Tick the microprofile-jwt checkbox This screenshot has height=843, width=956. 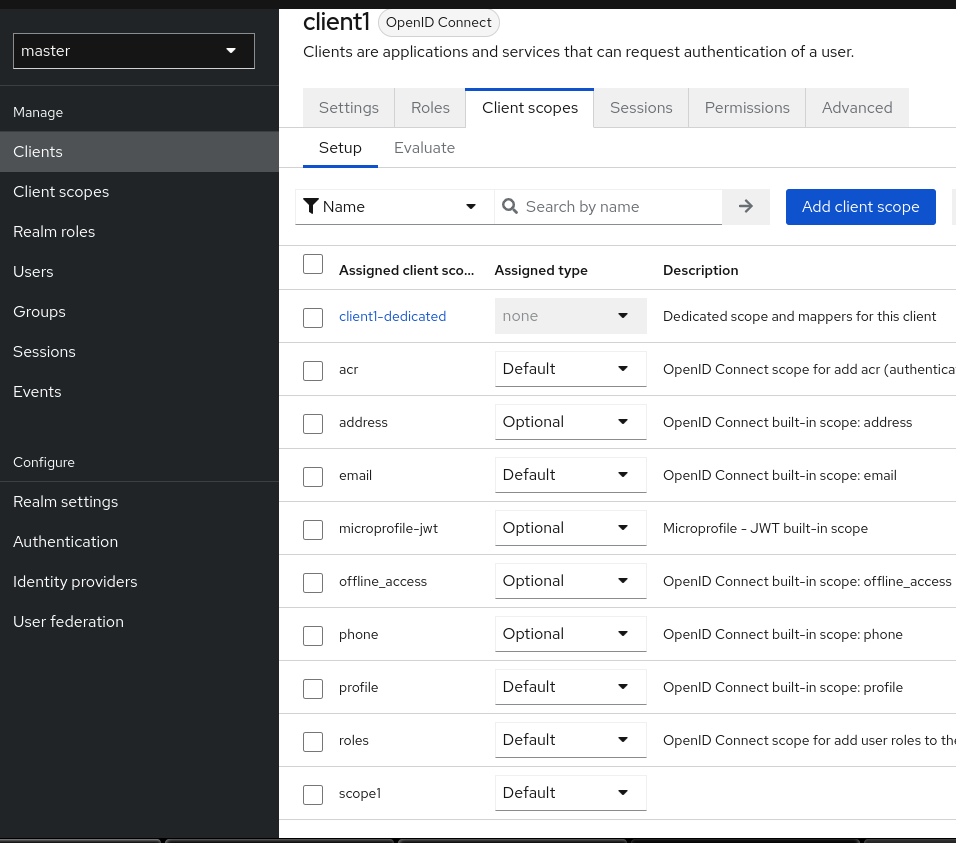pyautogui.click(x=313, y=530)
